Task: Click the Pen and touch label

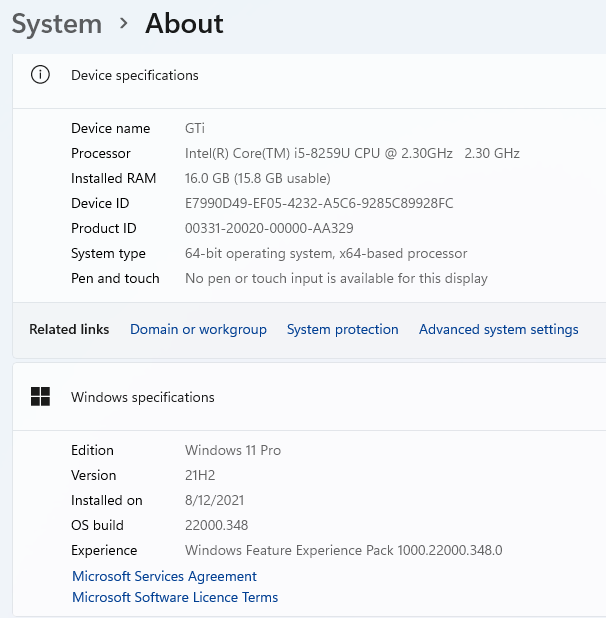Action: point(115,278)
